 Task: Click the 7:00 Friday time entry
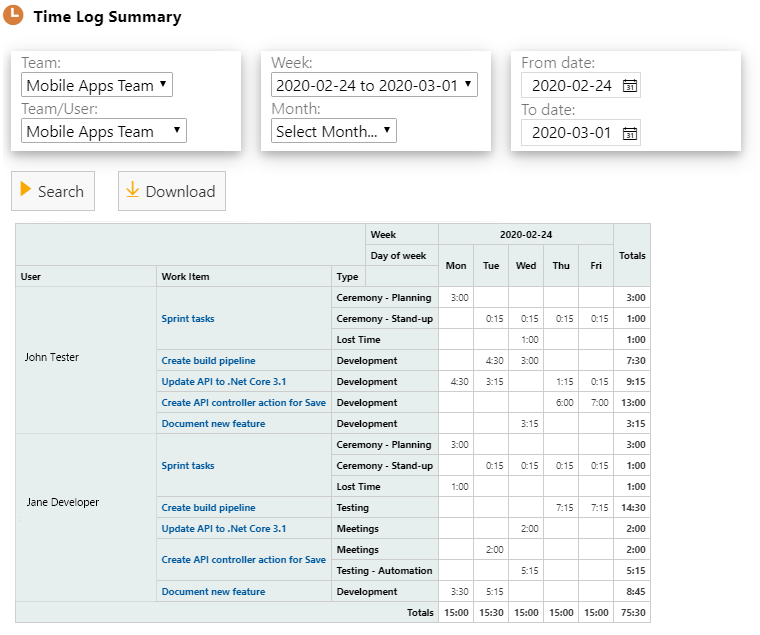596,402
